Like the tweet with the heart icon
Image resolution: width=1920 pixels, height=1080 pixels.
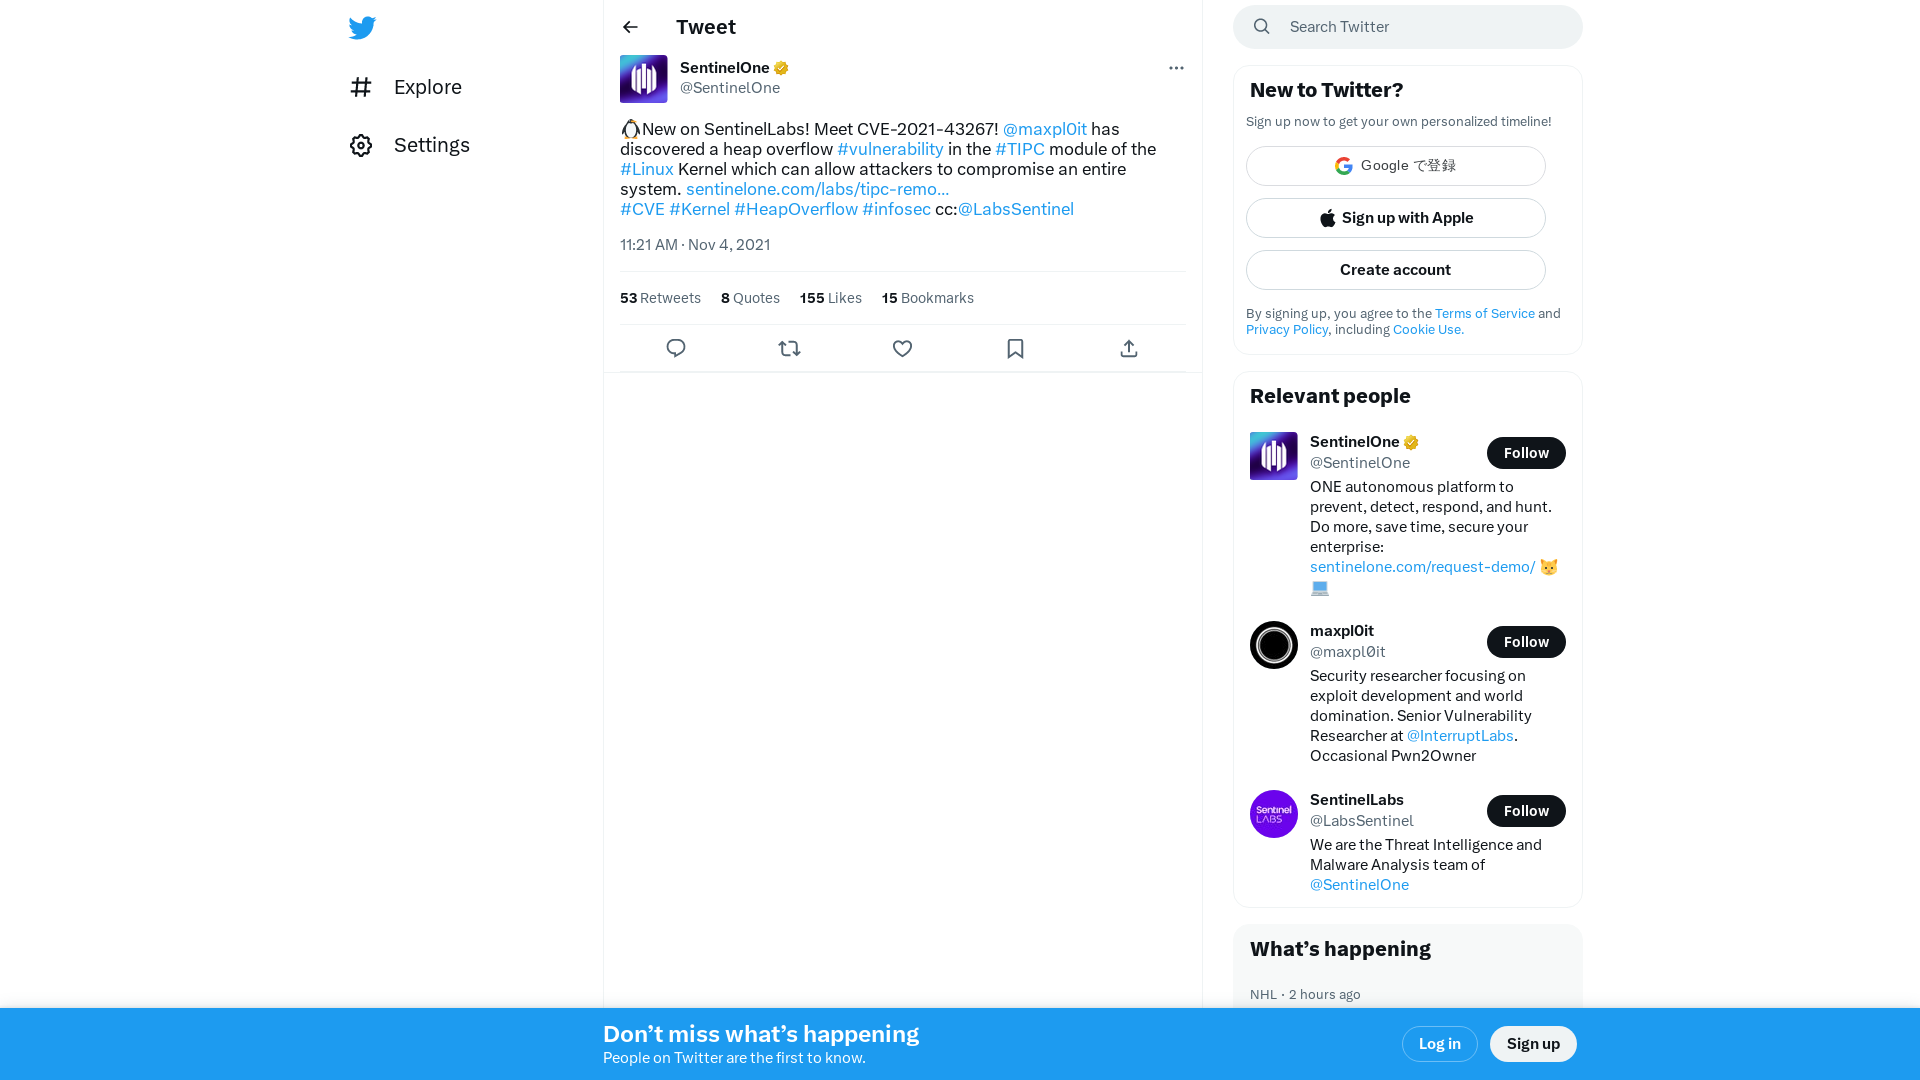(x=902, y=348)
